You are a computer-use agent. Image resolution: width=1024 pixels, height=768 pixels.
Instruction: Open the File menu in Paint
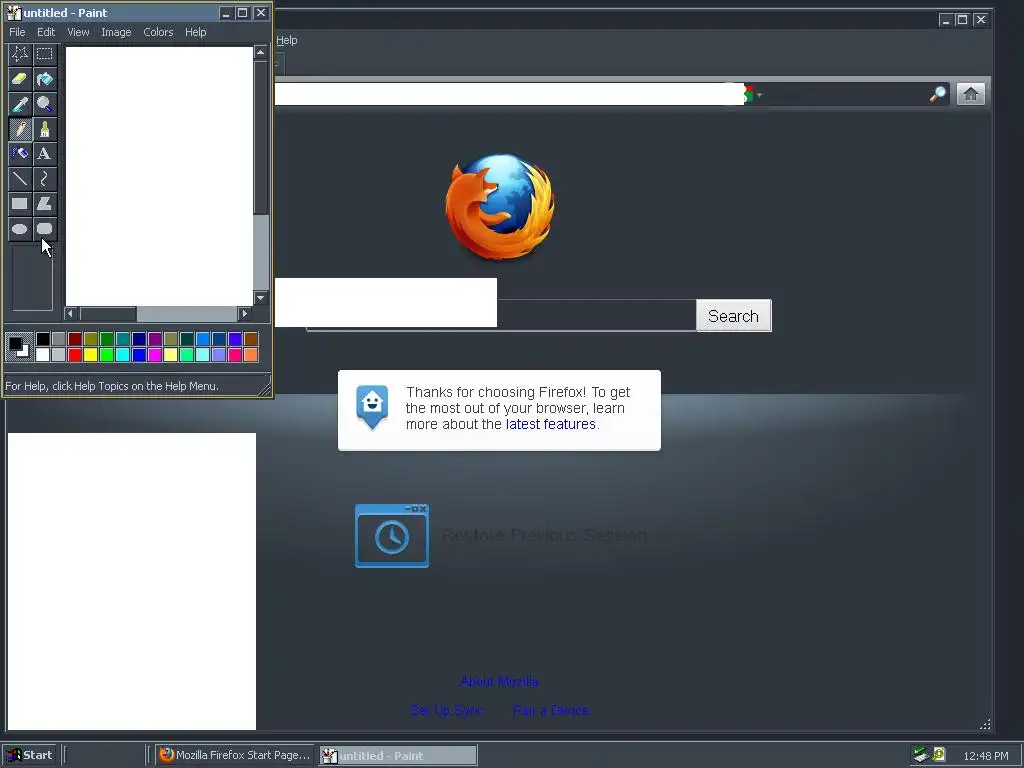click(17, 32)
